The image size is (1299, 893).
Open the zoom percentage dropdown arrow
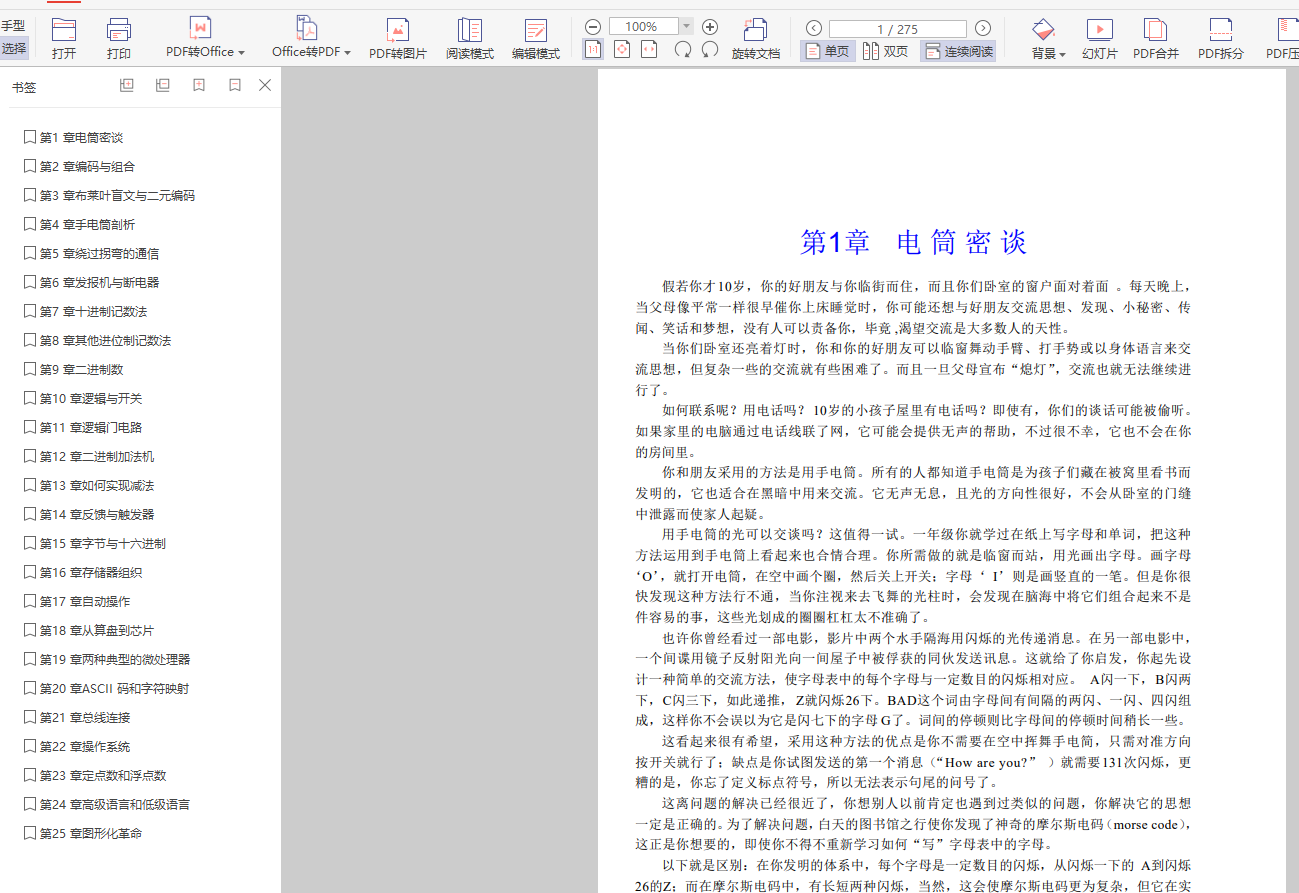[x=687, y=27]
